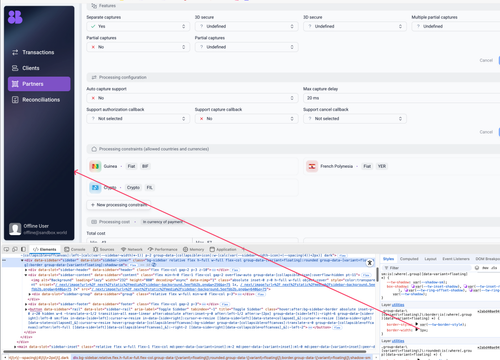Open the Auto capture support dropdown
The height and width of the screenshot is (360, 500).
192,98
